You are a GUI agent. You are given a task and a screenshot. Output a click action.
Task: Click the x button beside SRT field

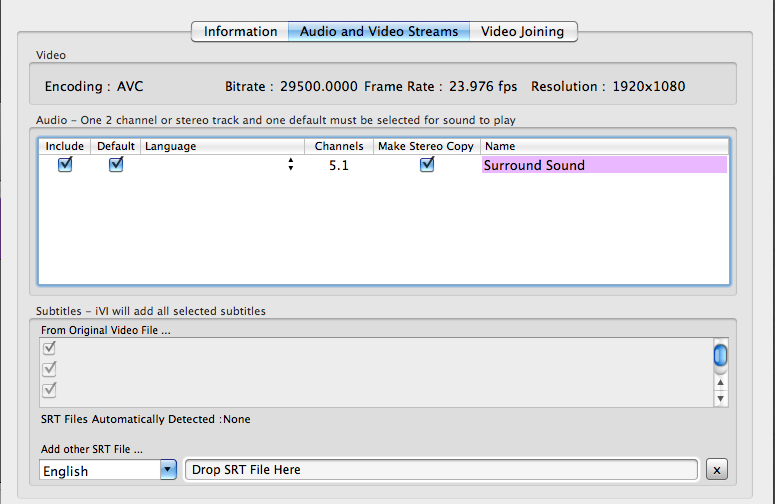[x=716, y=470]
